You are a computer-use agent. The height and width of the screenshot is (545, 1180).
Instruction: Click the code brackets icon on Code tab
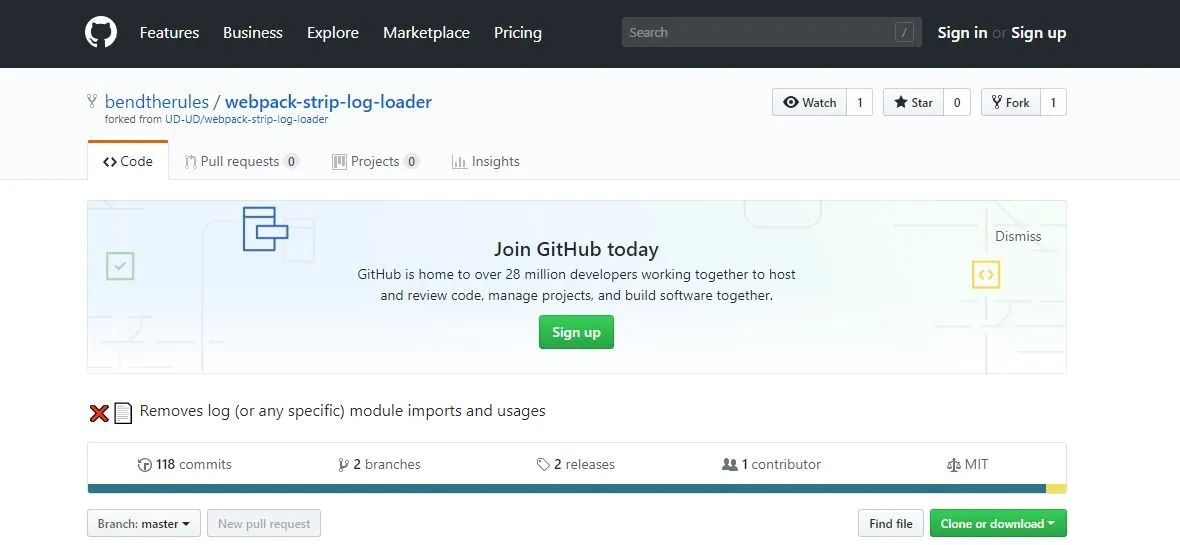[110, 161]
